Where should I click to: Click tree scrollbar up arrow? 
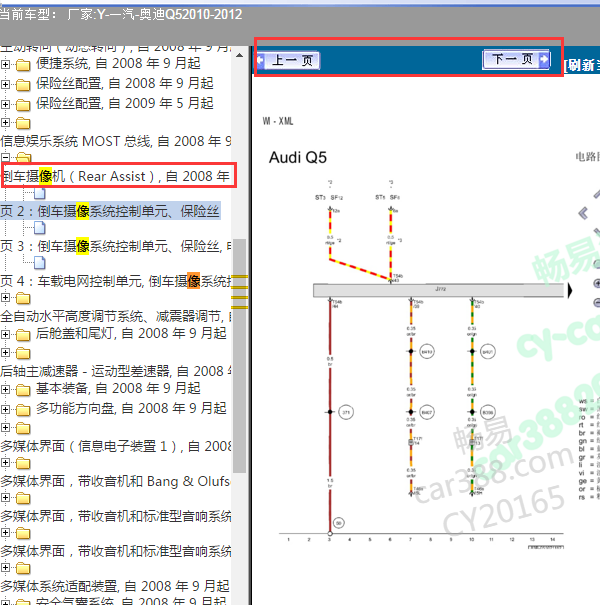coord(240,55)
